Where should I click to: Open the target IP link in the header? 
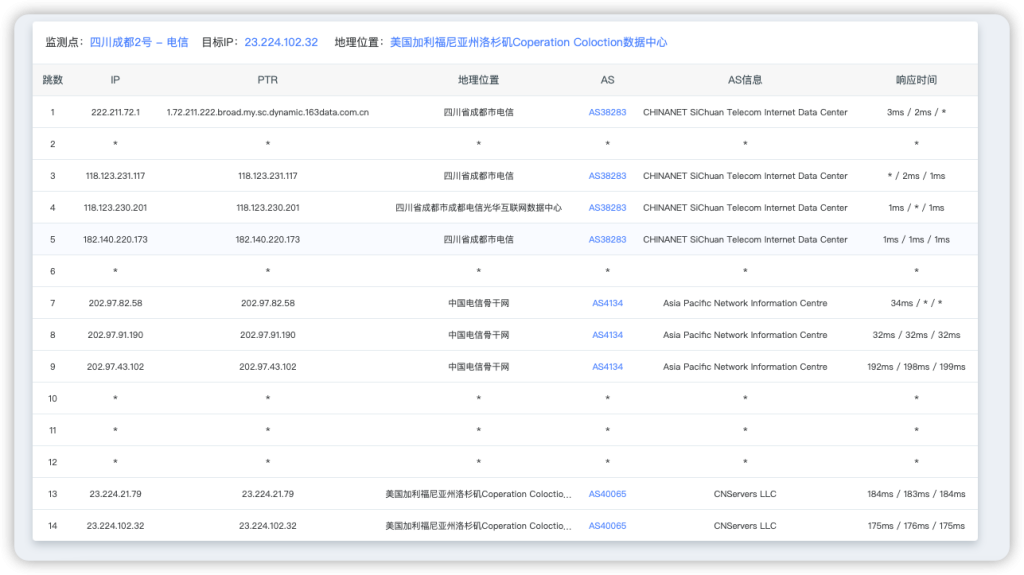coord(281,43)
